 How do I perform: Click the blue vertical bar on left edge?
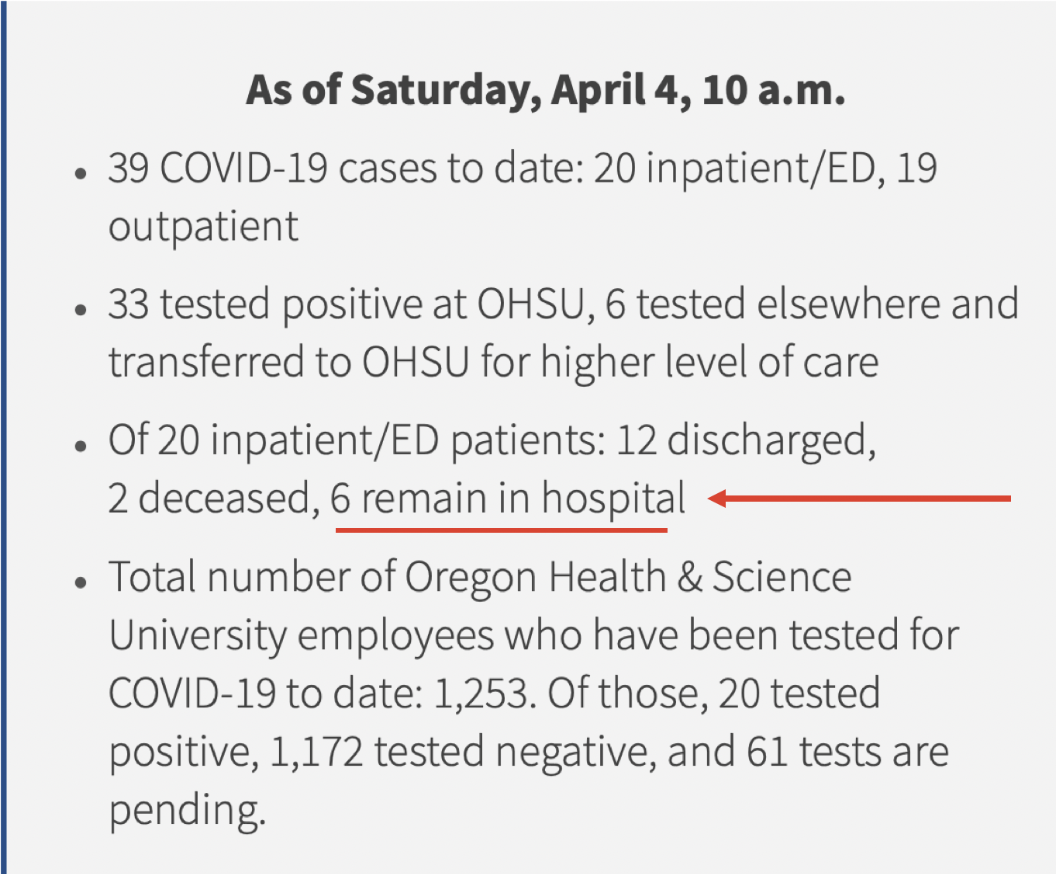pyautogui.click(x=3, y=438)
